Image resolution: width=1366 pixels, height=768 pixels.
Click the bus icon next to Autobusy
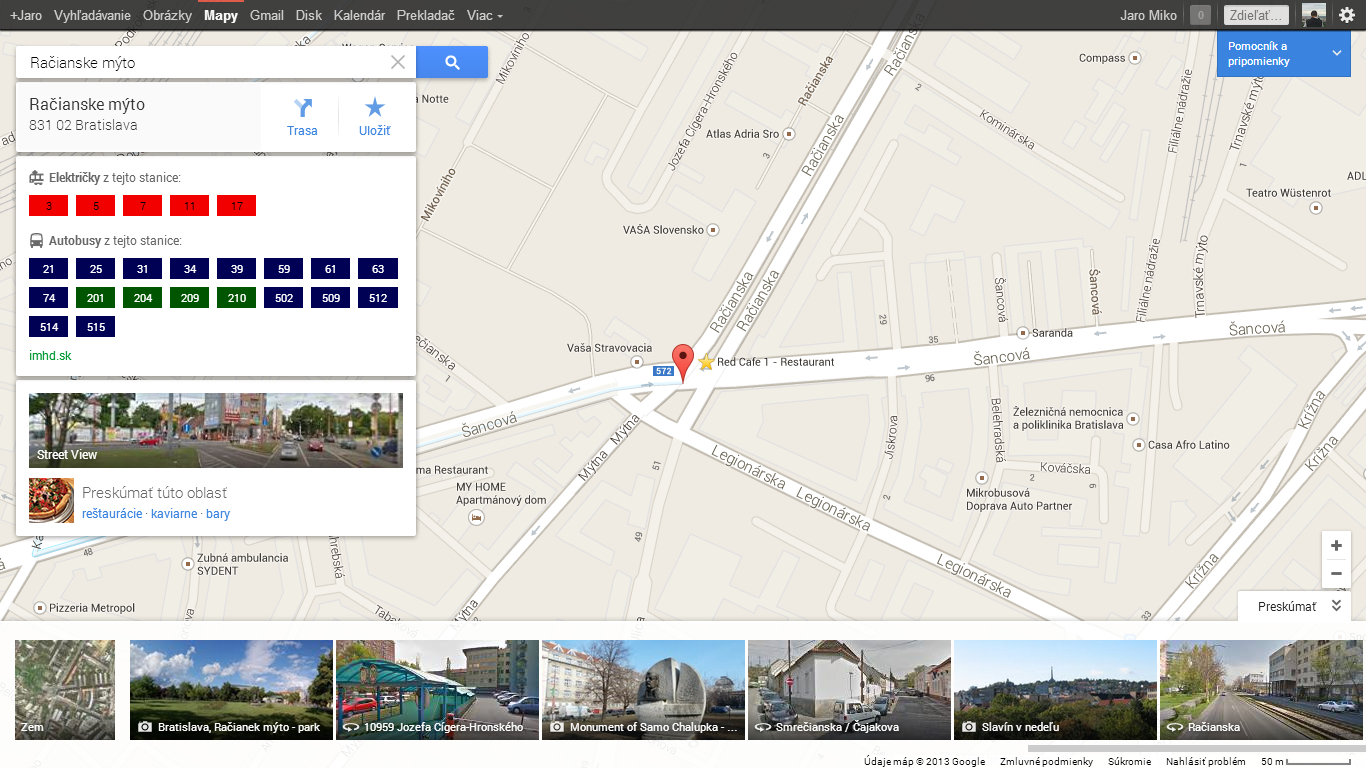tap(37, 241)
